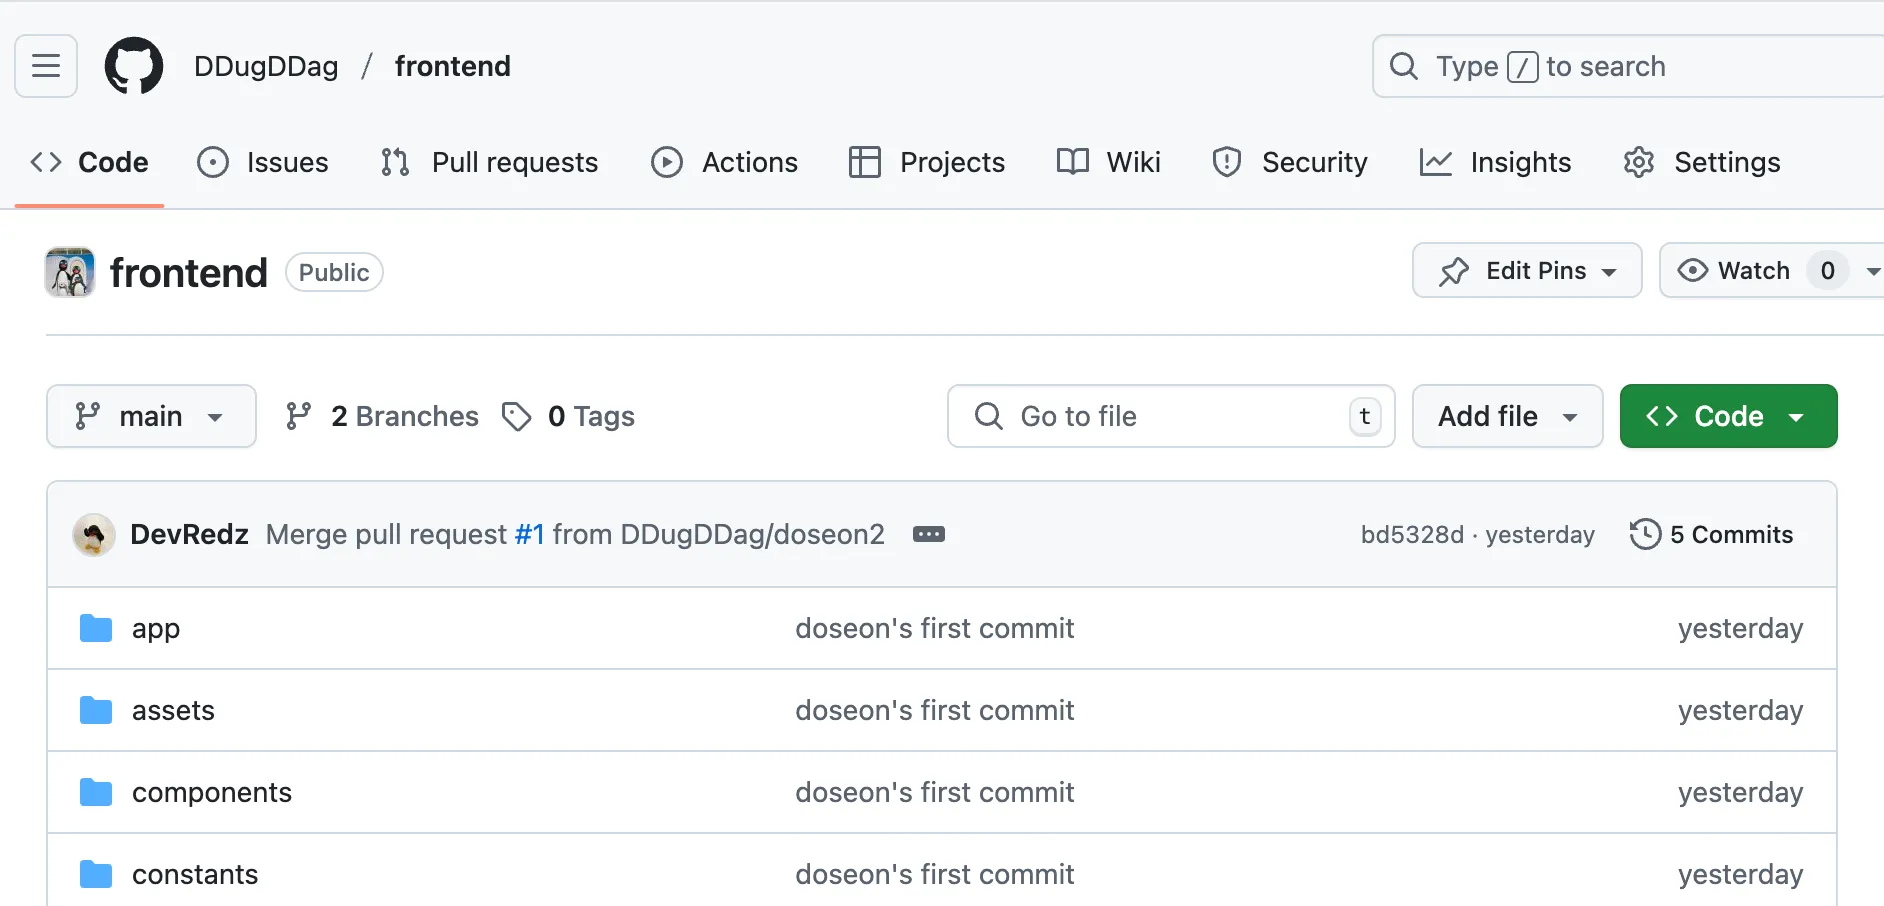Open the app folder
Viewport: 1884px width, 906px height.
(x=156, y=629)
